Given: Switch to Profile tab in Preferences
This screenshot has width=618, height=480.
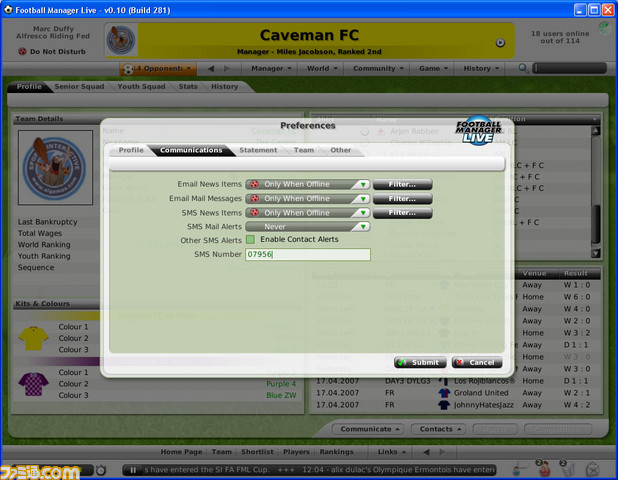Looking at the screenshot, I should [x=131, y=150].
